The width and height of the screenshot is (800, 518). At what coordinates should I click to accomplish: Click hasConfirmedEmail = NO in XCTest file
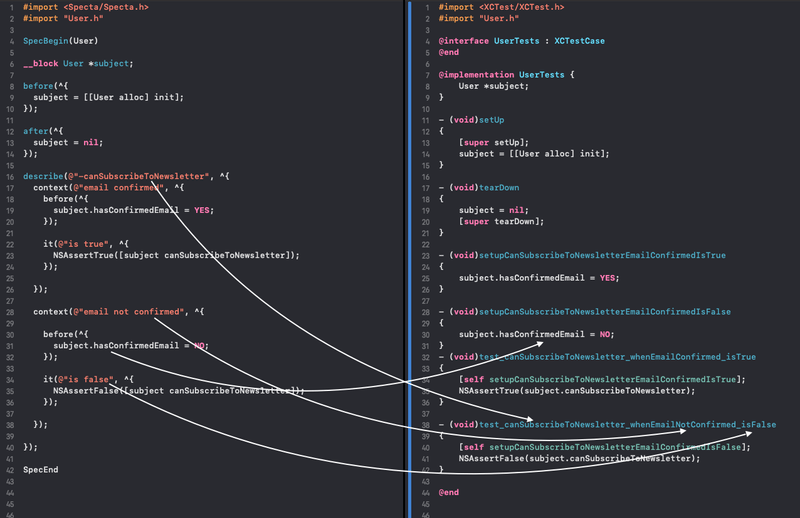click(x=536, y=334)
